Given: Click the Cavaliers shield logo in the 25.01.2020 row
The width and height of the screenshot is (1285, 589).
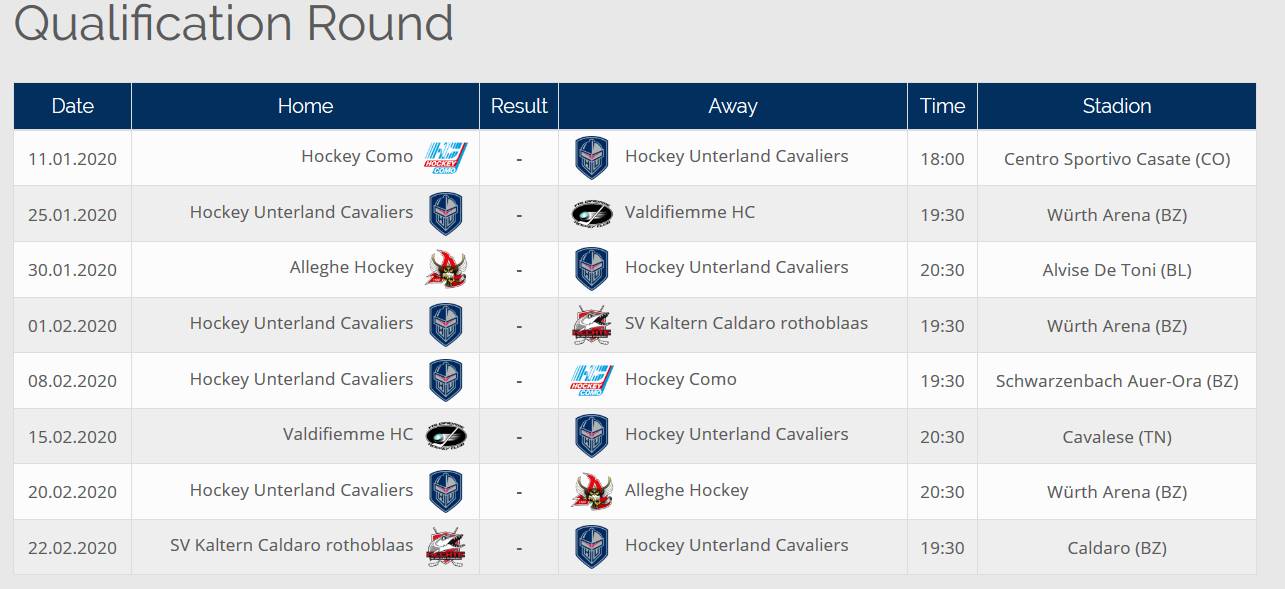Looking at the screenshot, I should coord(446,214).
